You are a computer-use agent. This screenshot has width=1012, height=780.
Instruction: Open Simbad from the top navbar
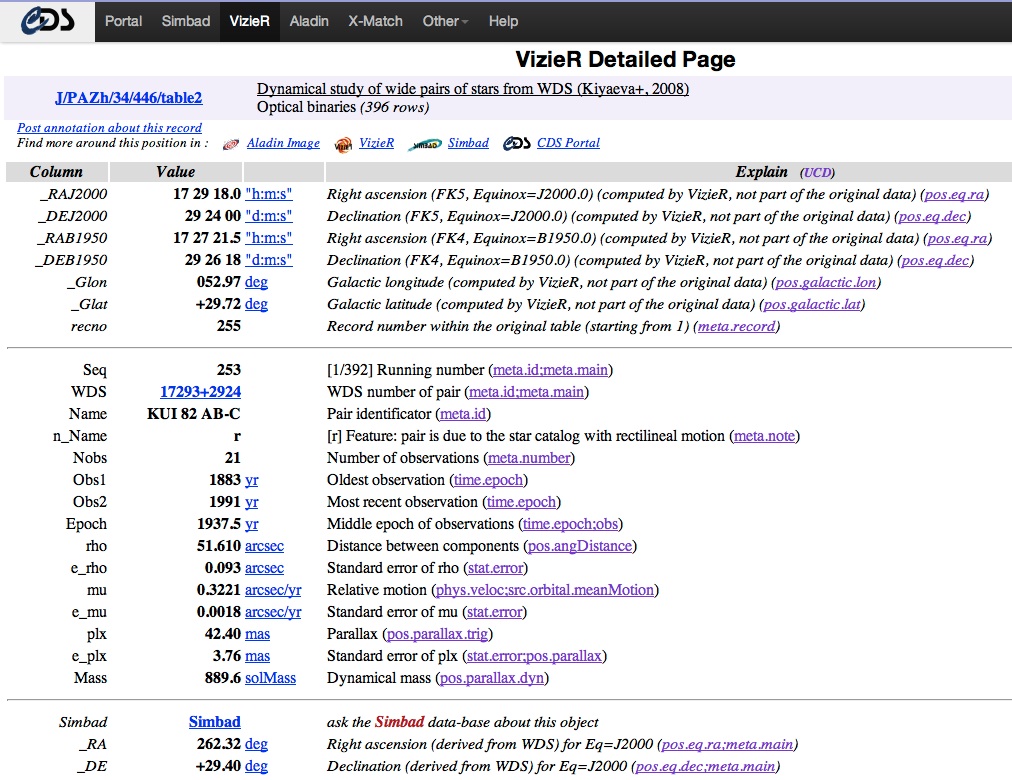186,21
